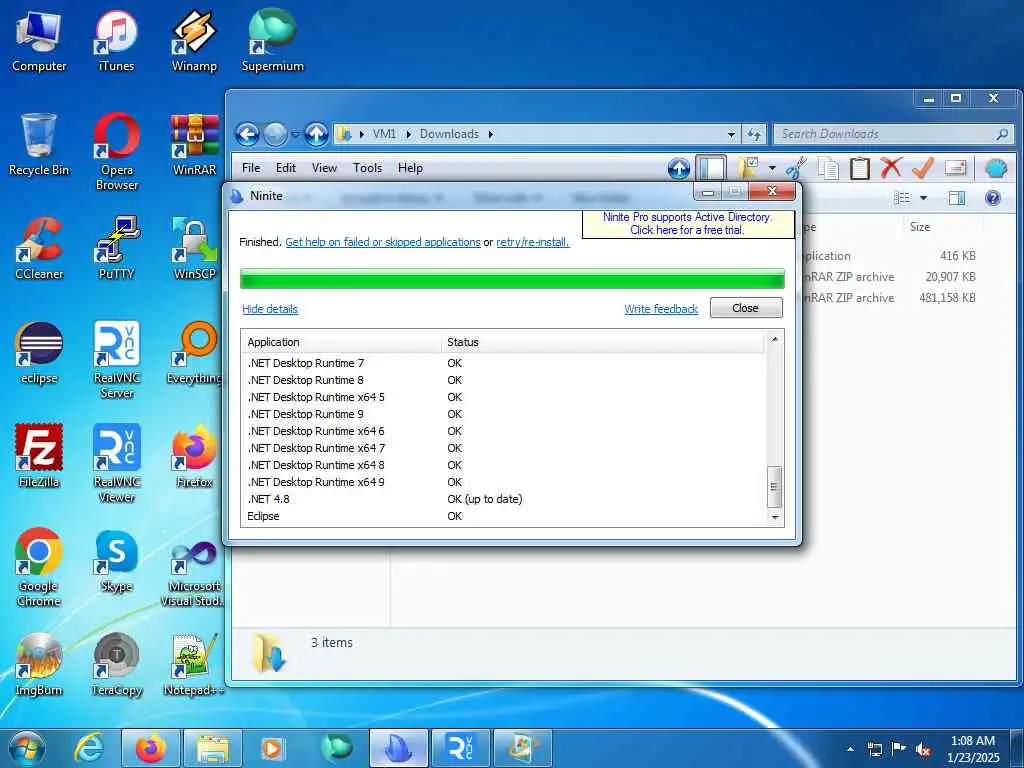
Task: Open the Google Chrome desktop shortcut
Action: 39,568
